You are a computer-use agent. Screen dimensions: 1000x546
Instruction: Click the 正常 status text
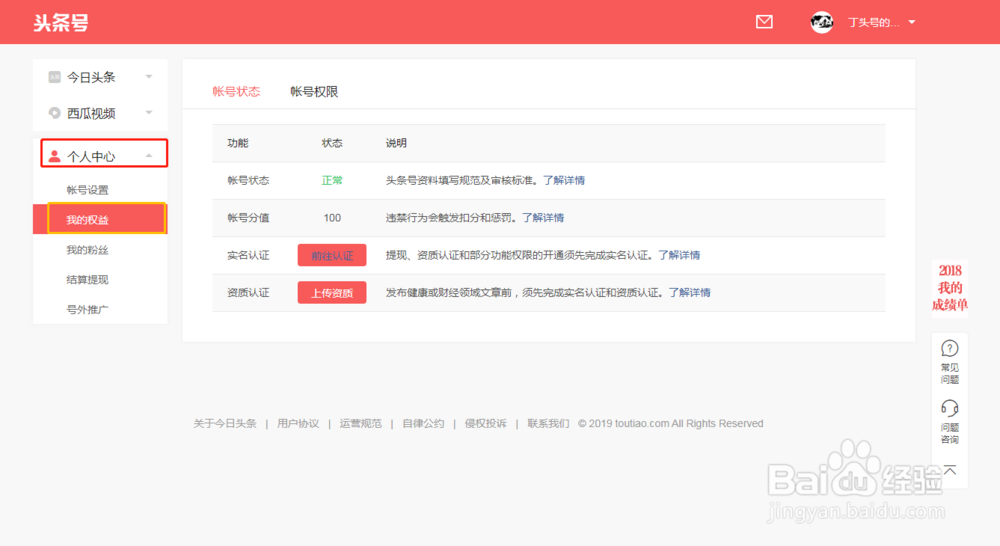click(332, 181)
